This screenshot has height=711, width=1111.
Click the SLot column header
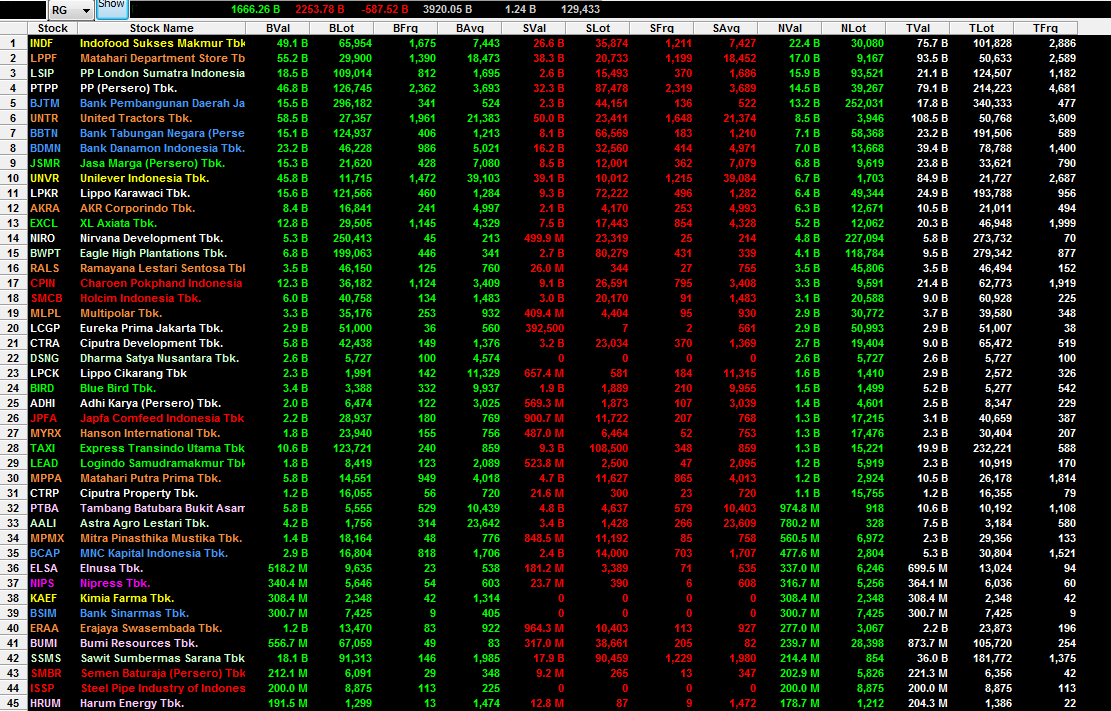tap(597, 28)
